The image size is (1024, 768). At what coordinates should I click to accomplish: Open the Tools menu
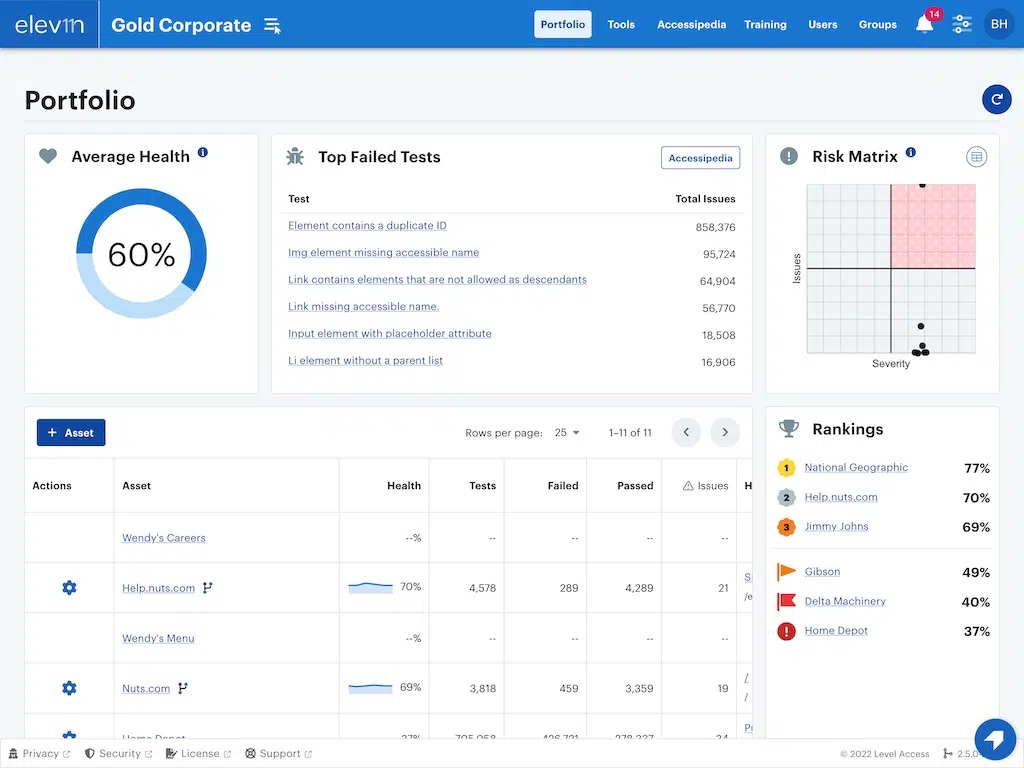(x=620, y=24)
